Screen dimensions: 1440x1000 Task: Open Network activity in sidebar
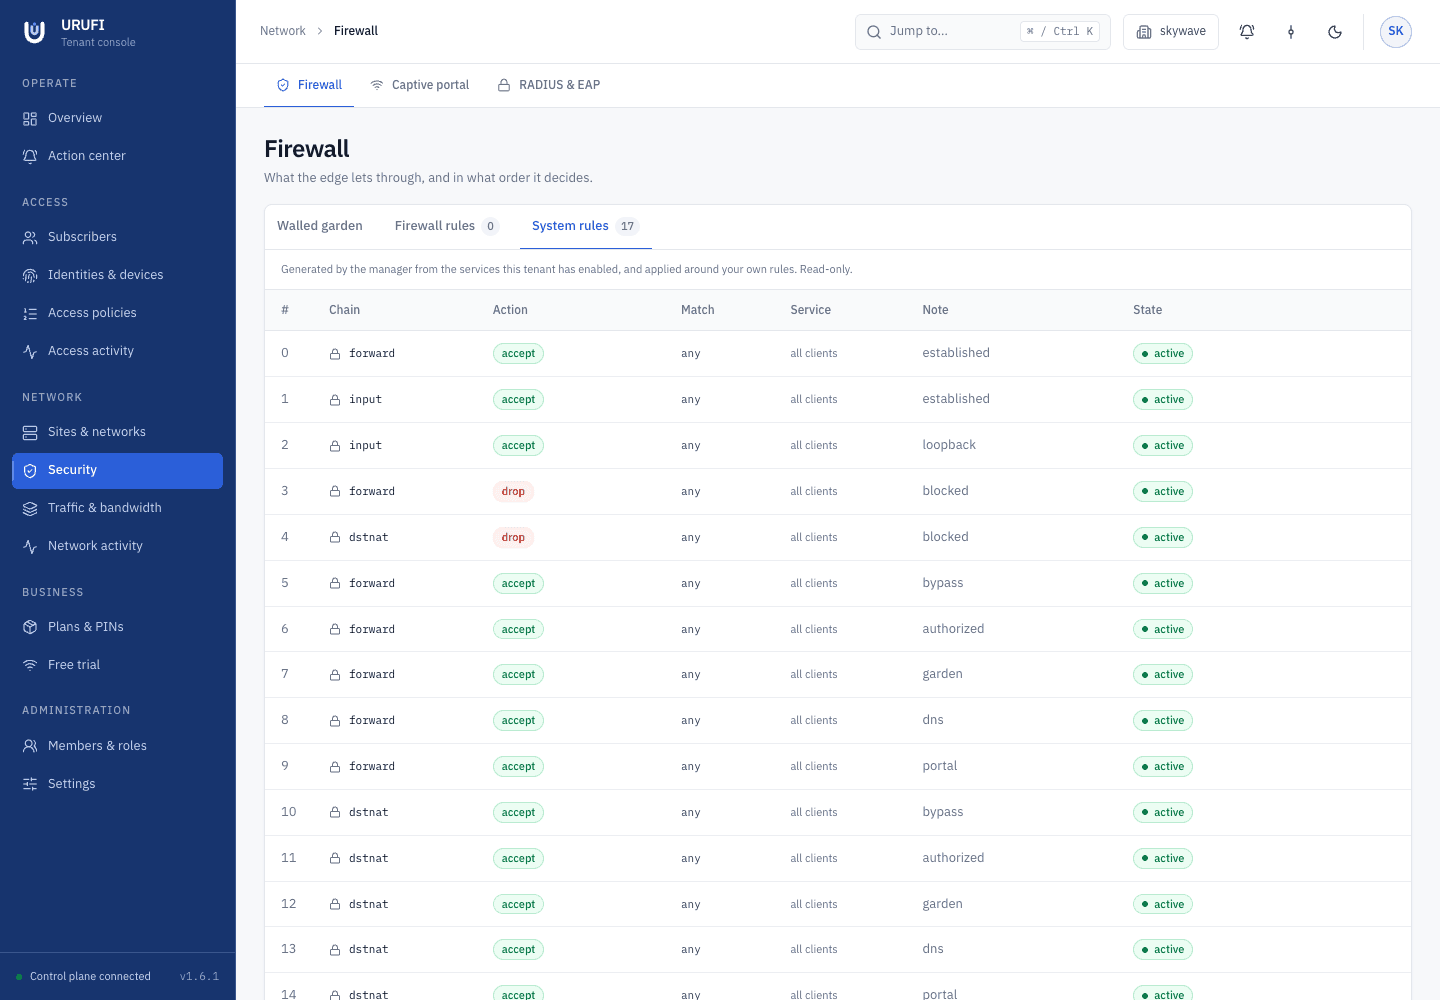(x=117, y=546)
